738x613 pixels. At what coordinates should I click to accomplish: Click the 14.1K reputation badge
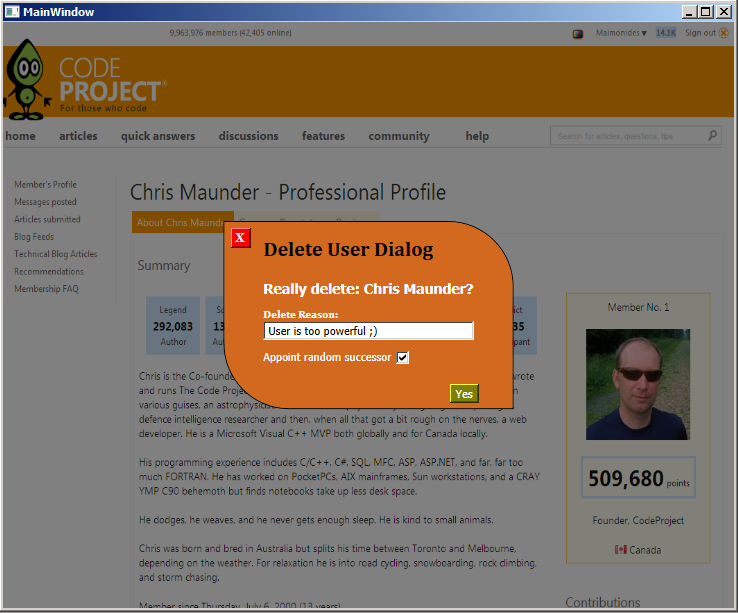tap(666, 33)
